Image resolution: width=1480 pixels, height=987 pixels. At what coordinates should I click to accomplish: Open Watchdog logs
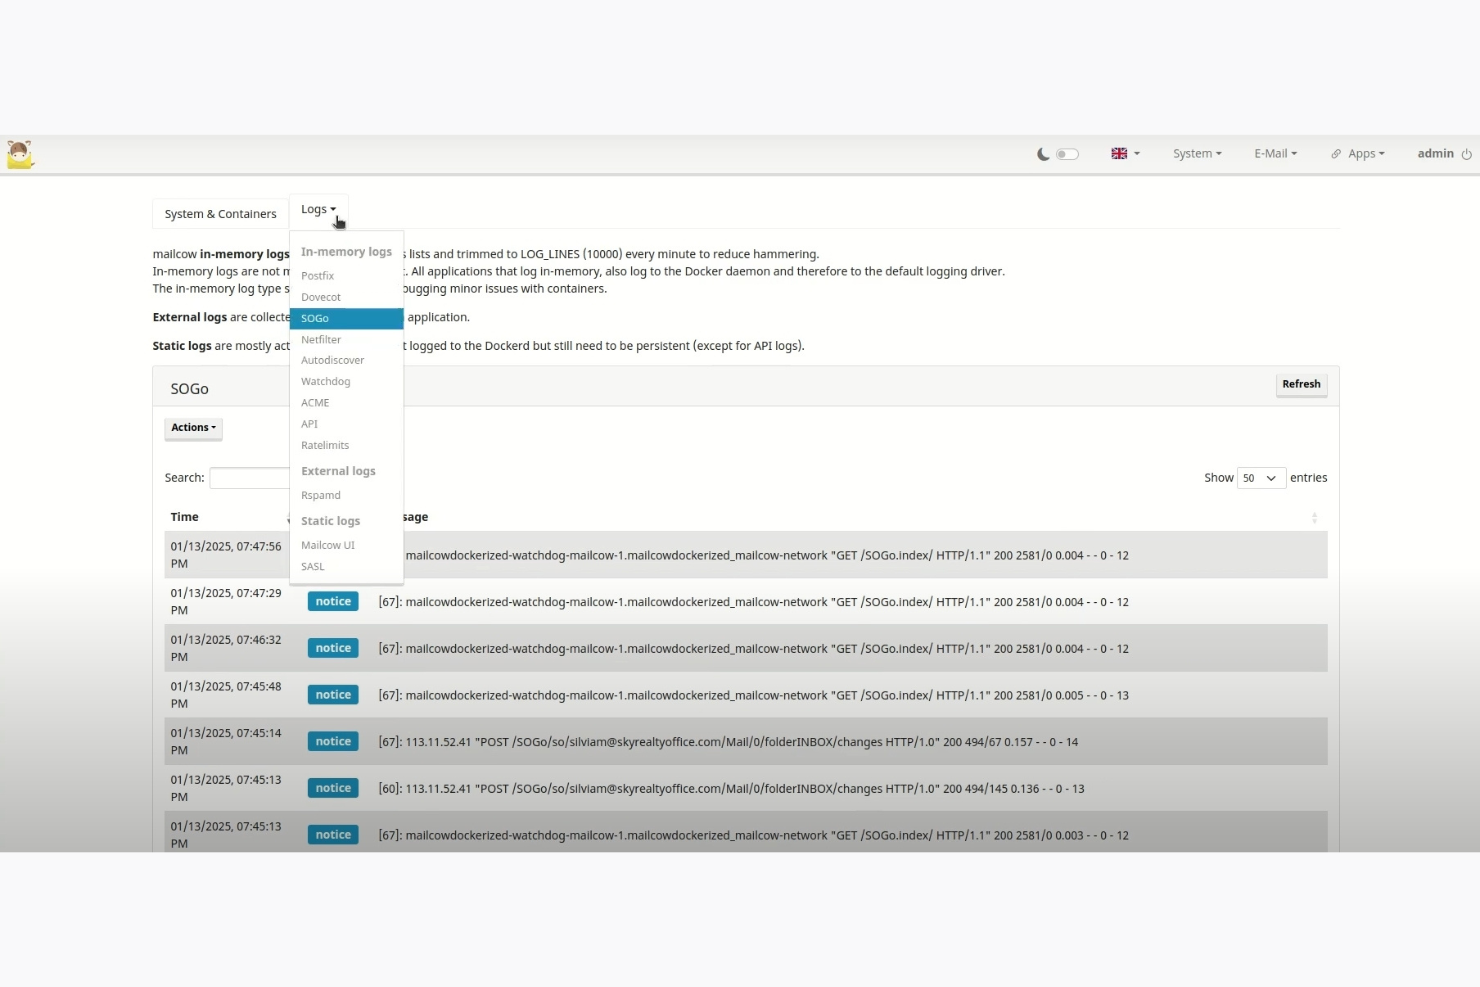[325, 382]
